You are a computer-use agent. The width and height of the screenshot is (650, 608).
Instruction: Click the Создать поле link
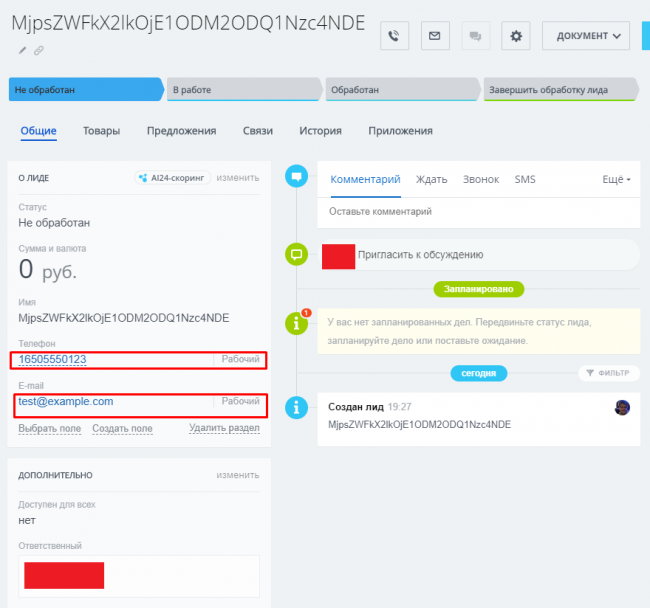point(122,428)
